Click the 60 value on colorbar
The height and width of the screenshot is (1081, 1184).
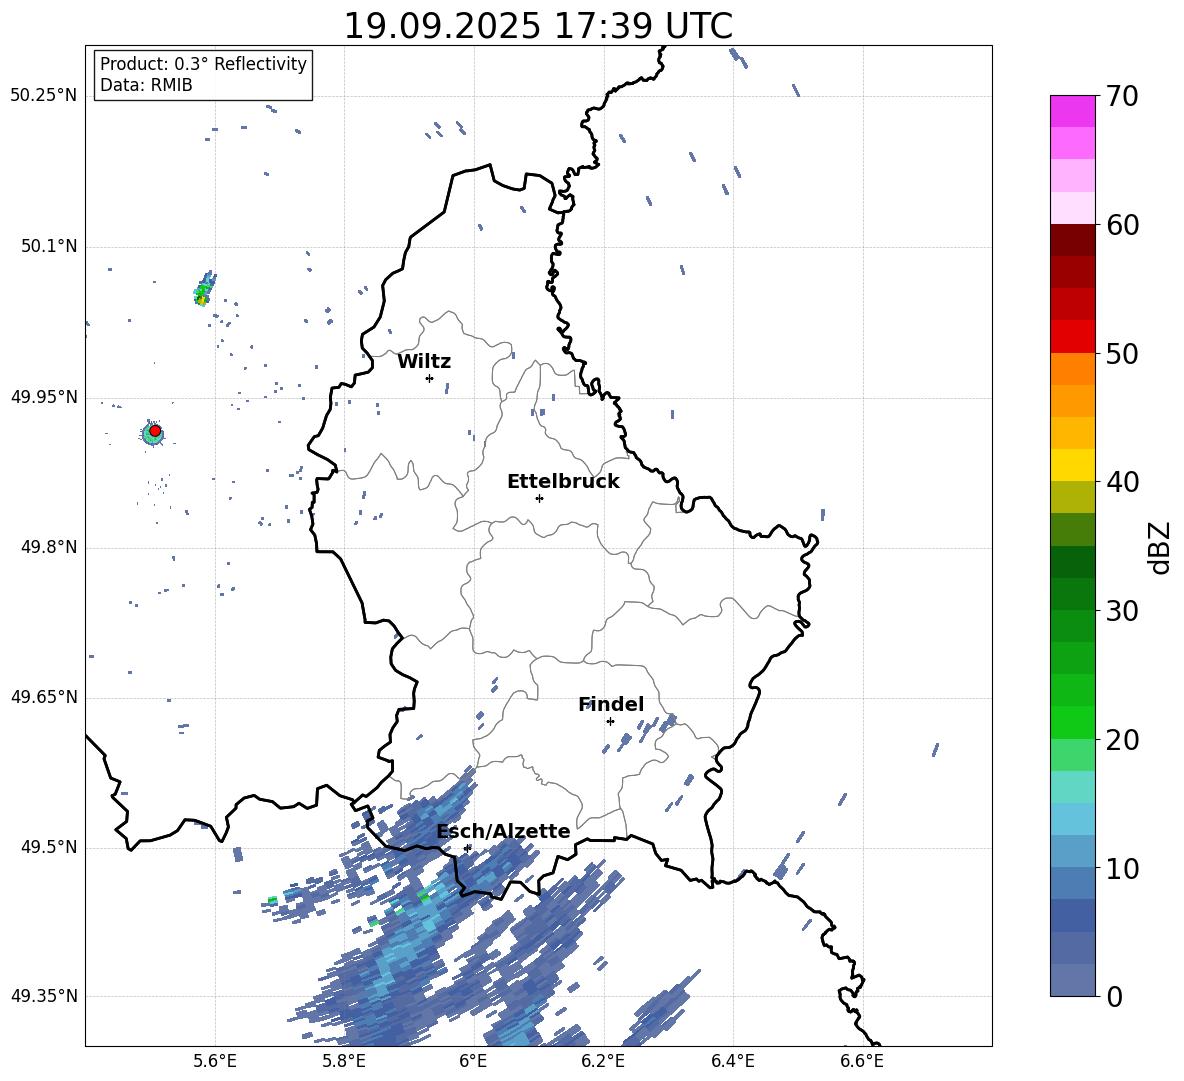click(x=1123, y=225)
